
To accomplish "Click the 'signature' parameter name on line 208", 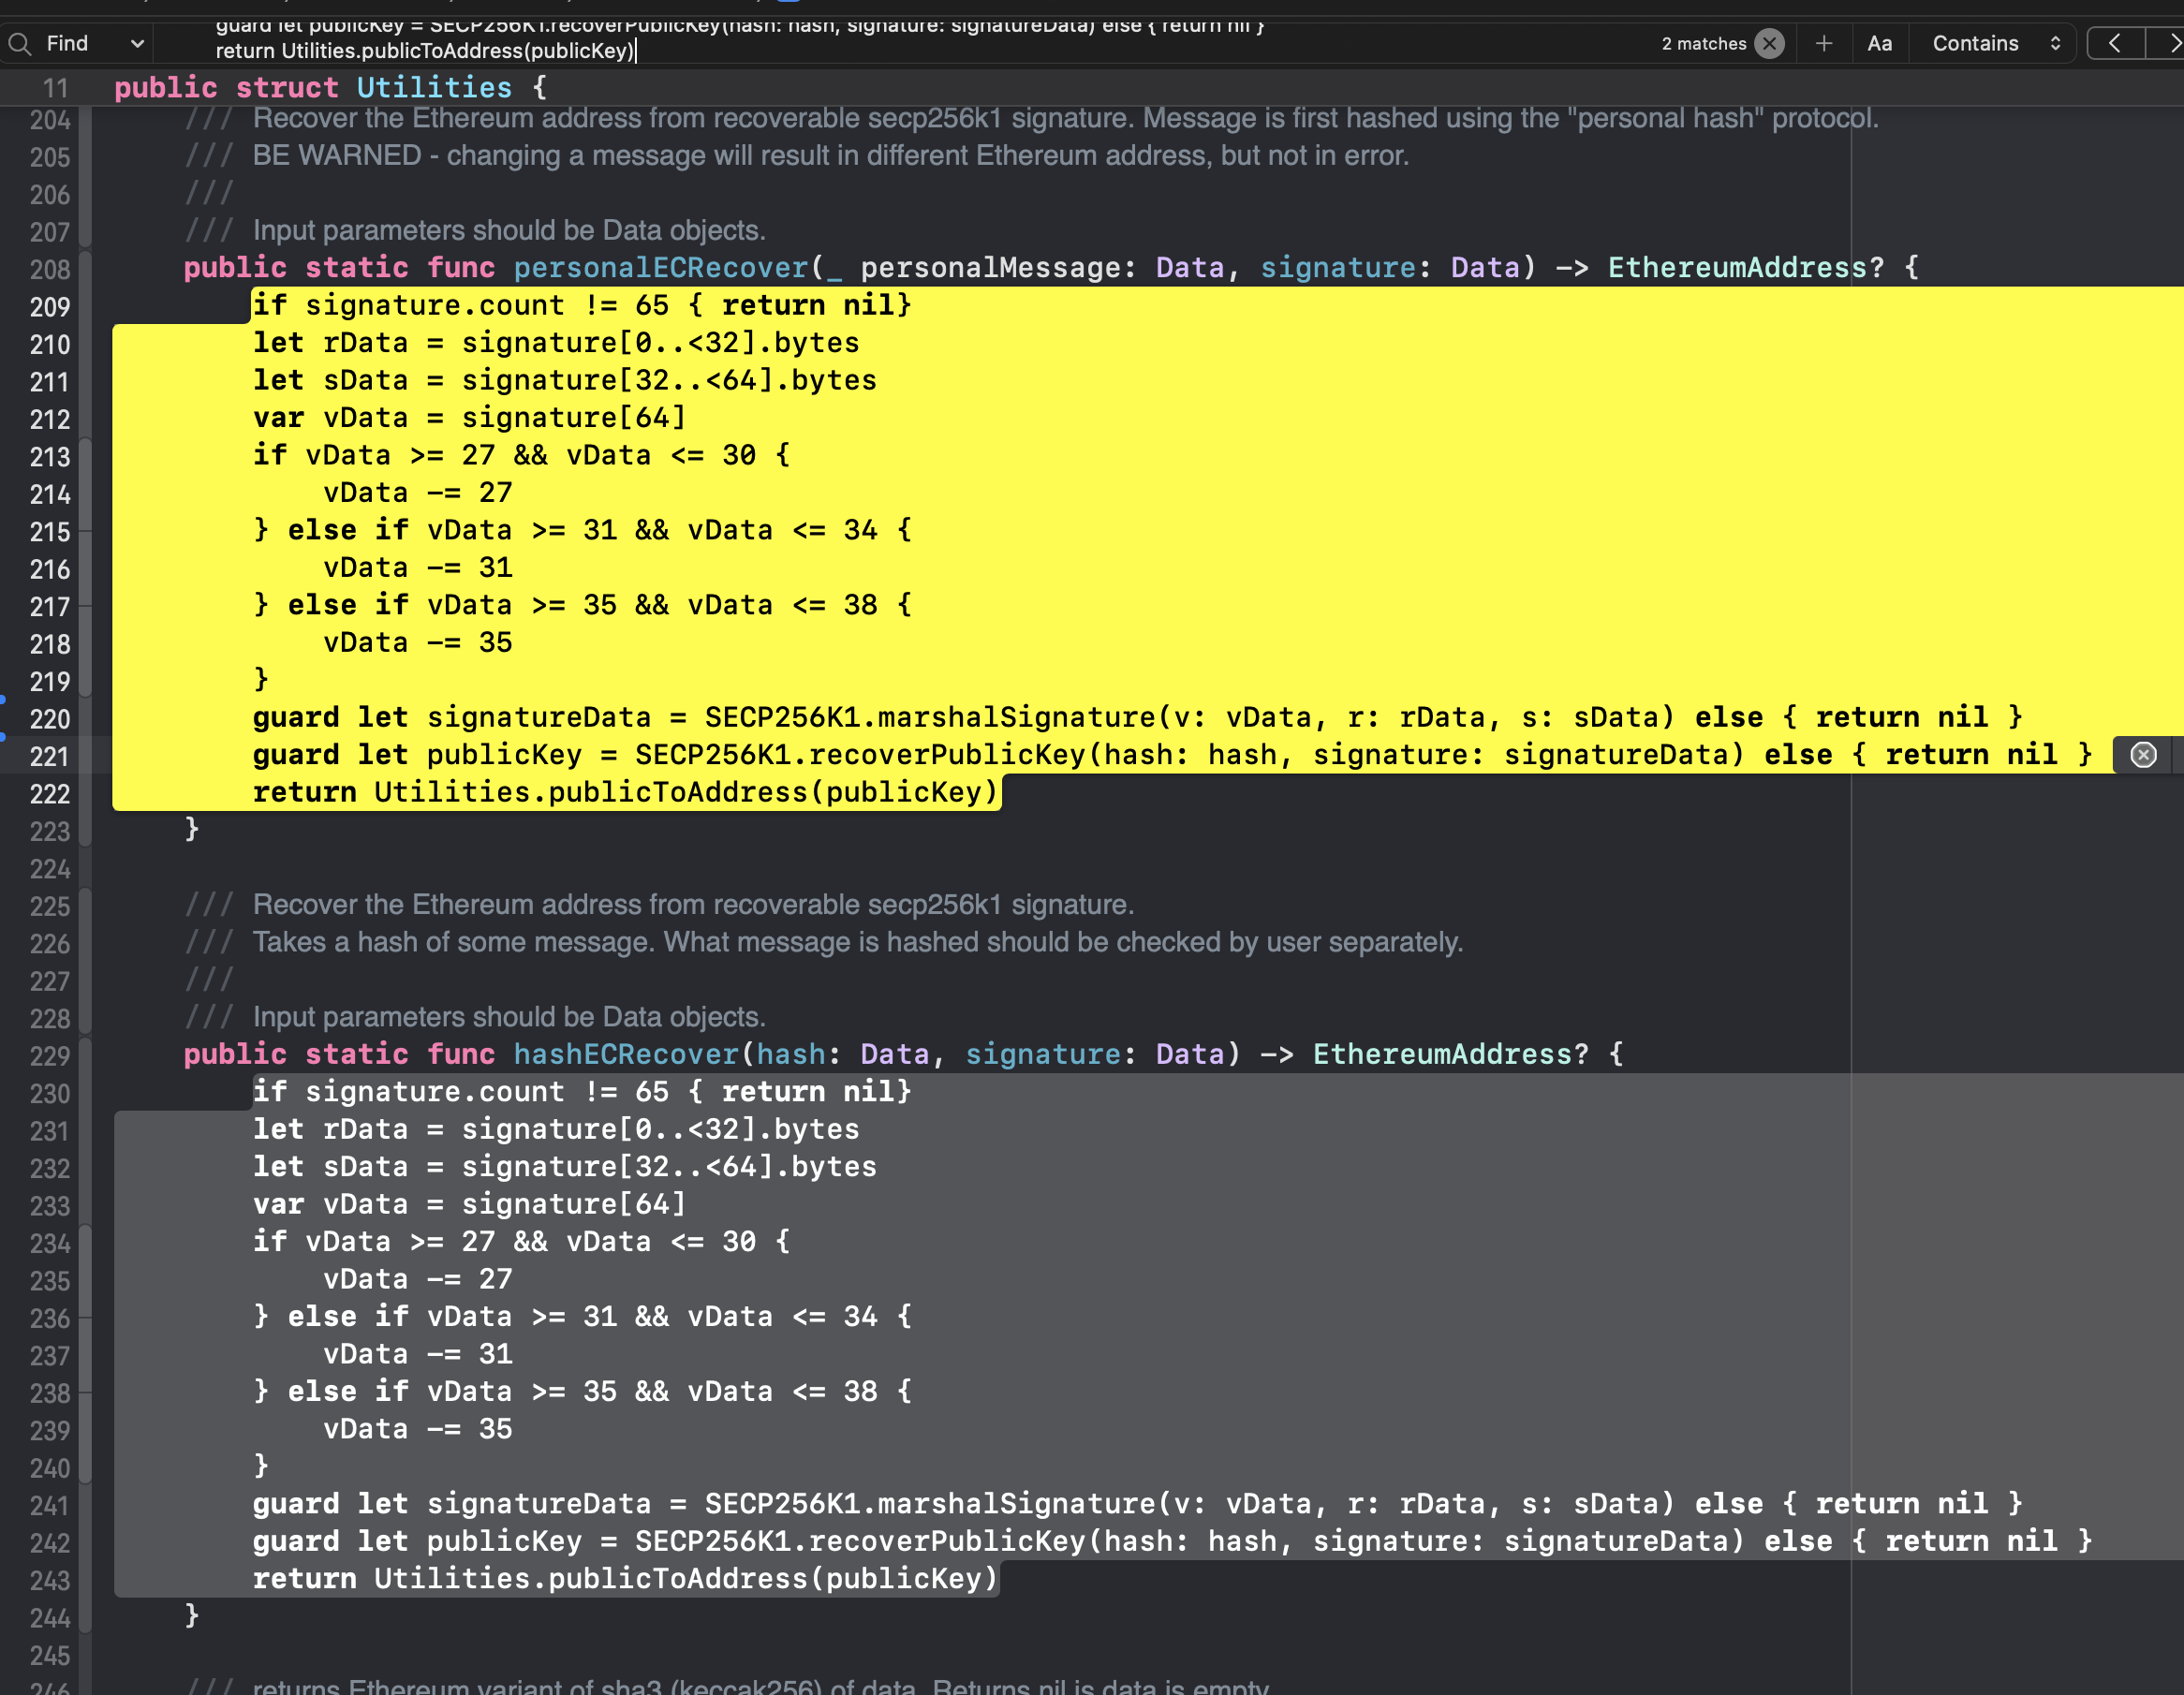I will click(x=1338, y=268).
